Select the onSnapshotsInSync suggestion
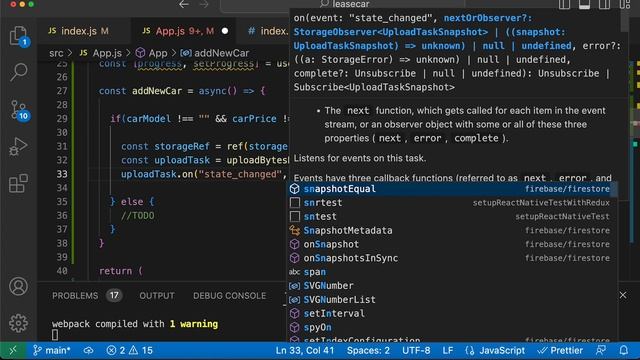 451,258
